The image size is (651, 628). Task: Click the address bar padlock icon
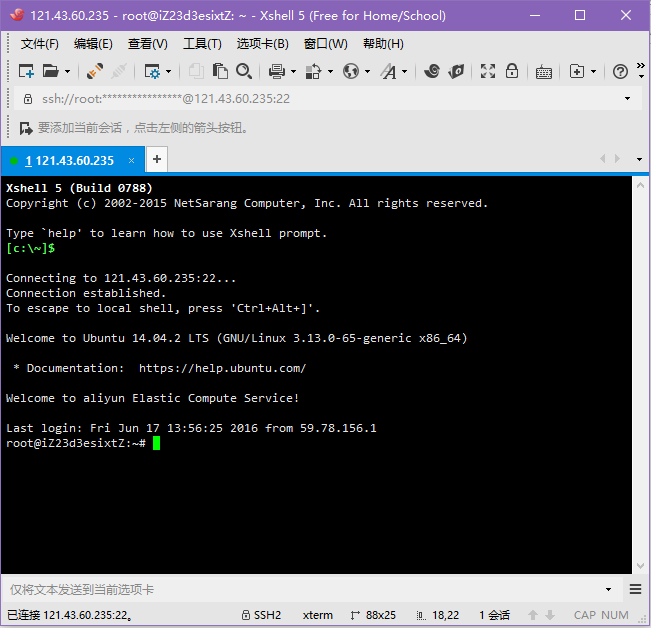[x=28, y=99]
